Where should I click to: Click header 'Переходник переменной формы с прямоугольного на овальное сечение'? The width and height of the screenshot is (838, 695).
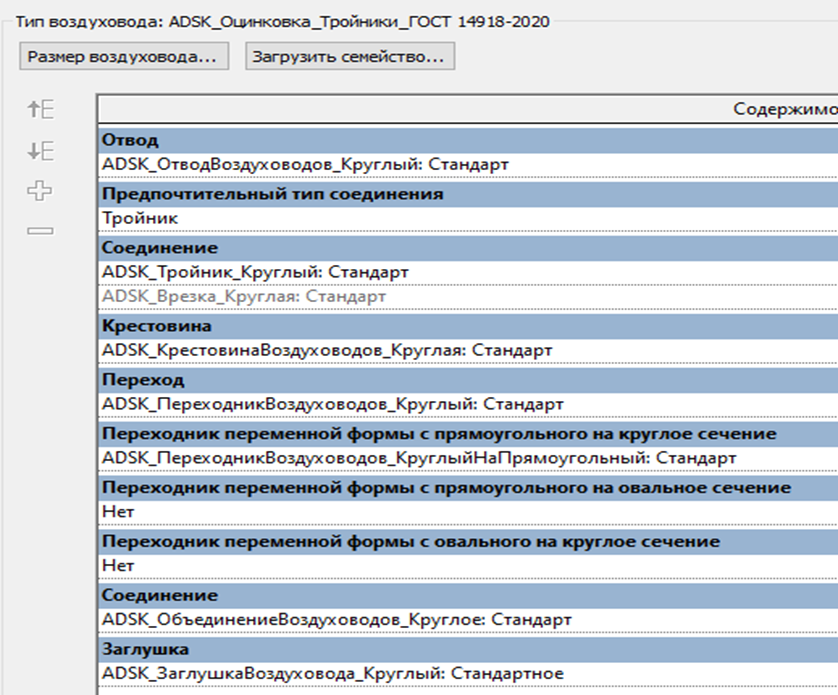click(468, 488)
